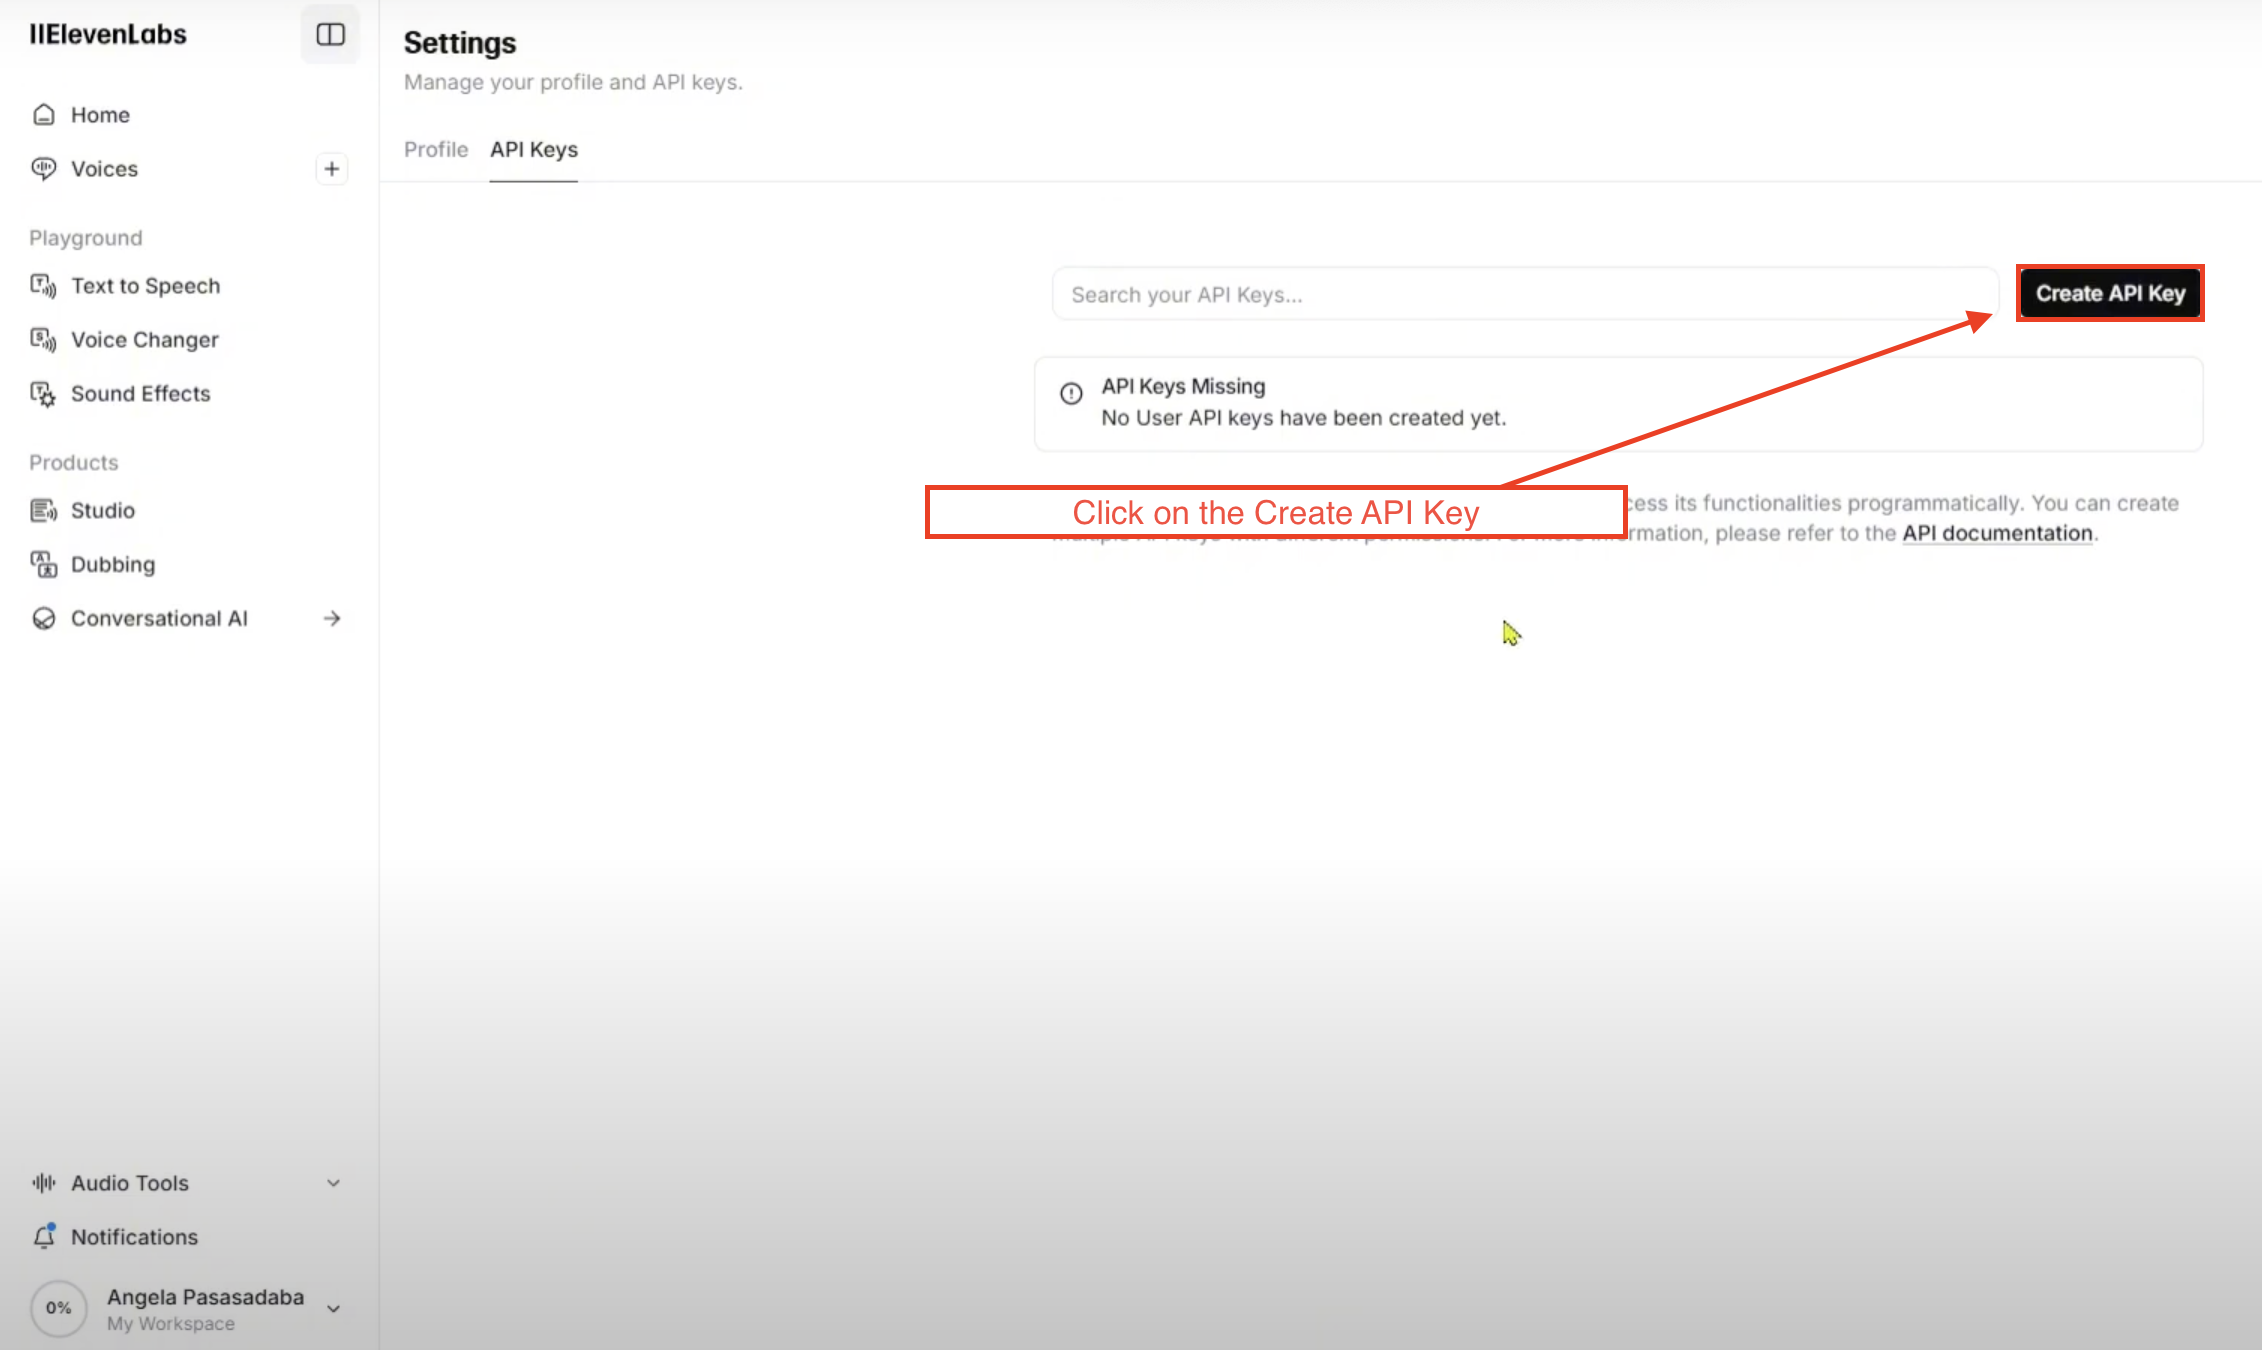
Task: Click the Conversational AI icon
Action: point(44,619)
